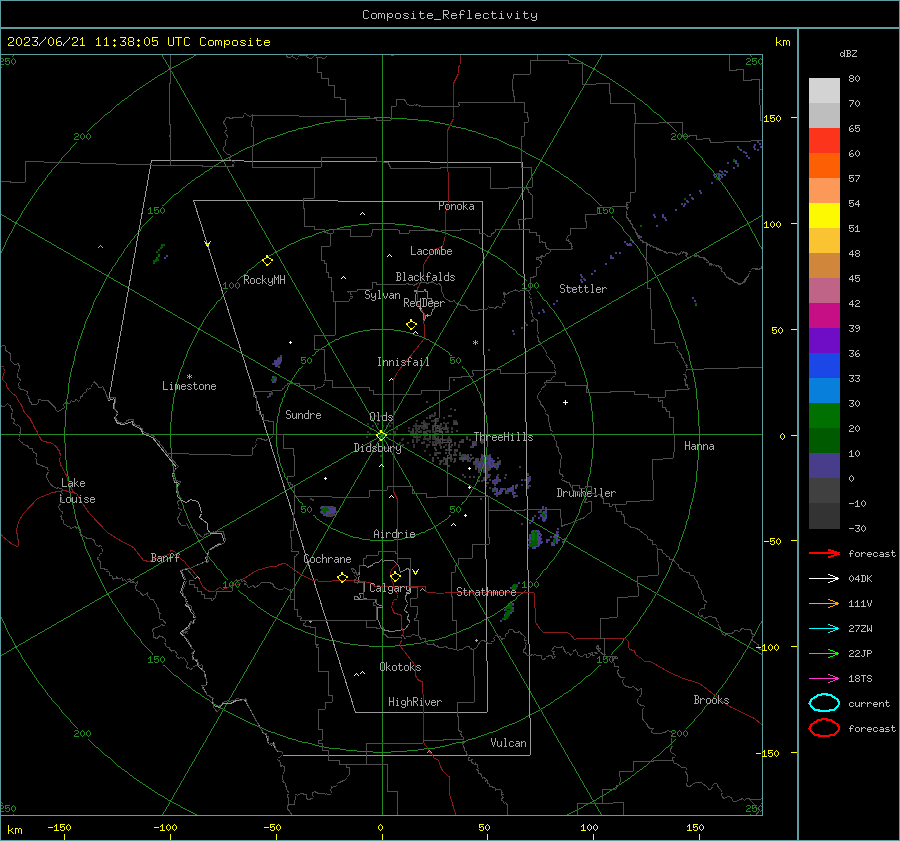Click the 'Sundre' map label

click(x=303, y=414)
